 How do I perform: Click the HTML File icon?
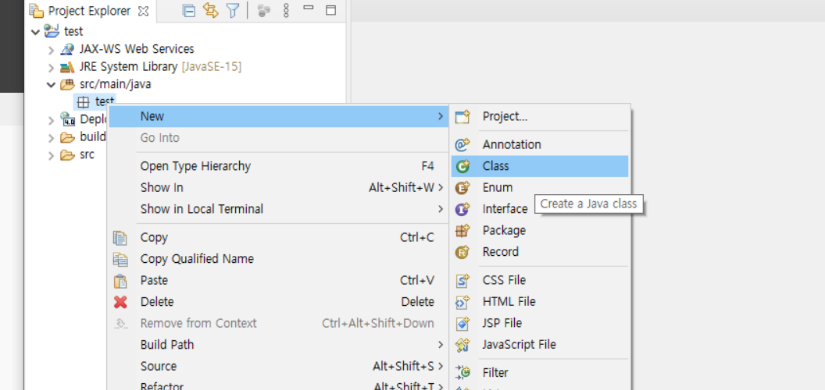pyautogui.click(x=462, y=302)
